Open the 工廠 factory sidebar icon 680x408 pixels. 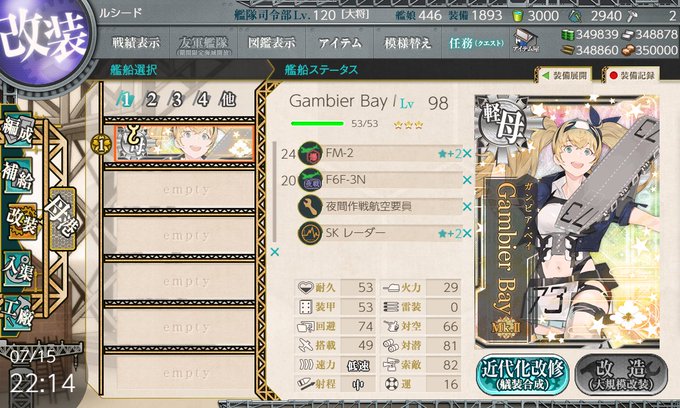(18, 313)
